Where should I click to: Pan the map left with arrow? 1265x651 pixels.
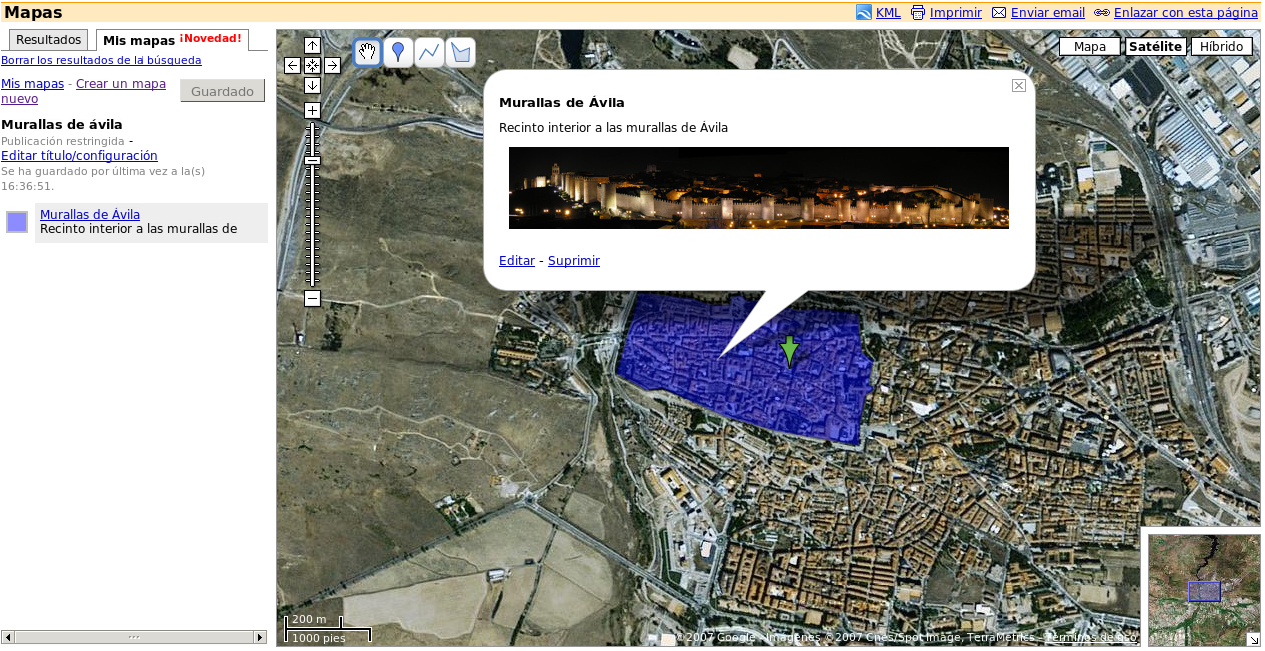tap(292, 65)
